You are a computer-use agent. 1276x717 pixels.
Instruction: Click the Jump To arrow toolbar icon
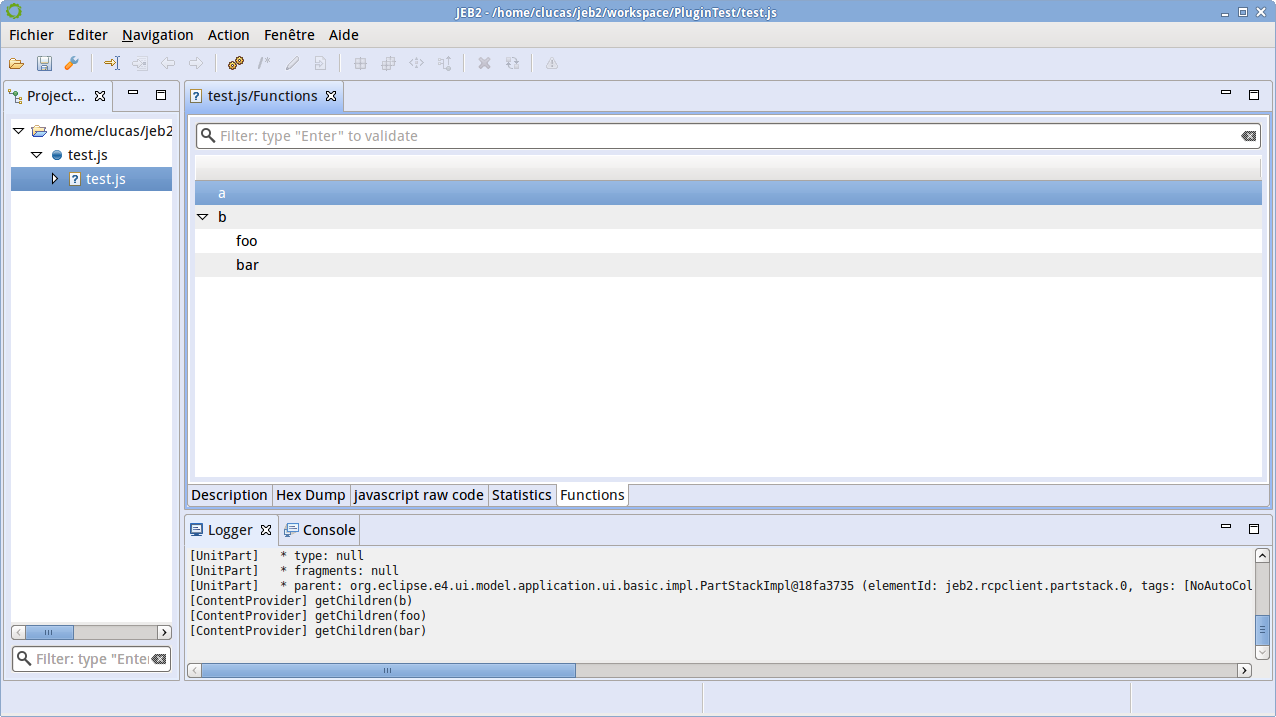pos(111,63)
